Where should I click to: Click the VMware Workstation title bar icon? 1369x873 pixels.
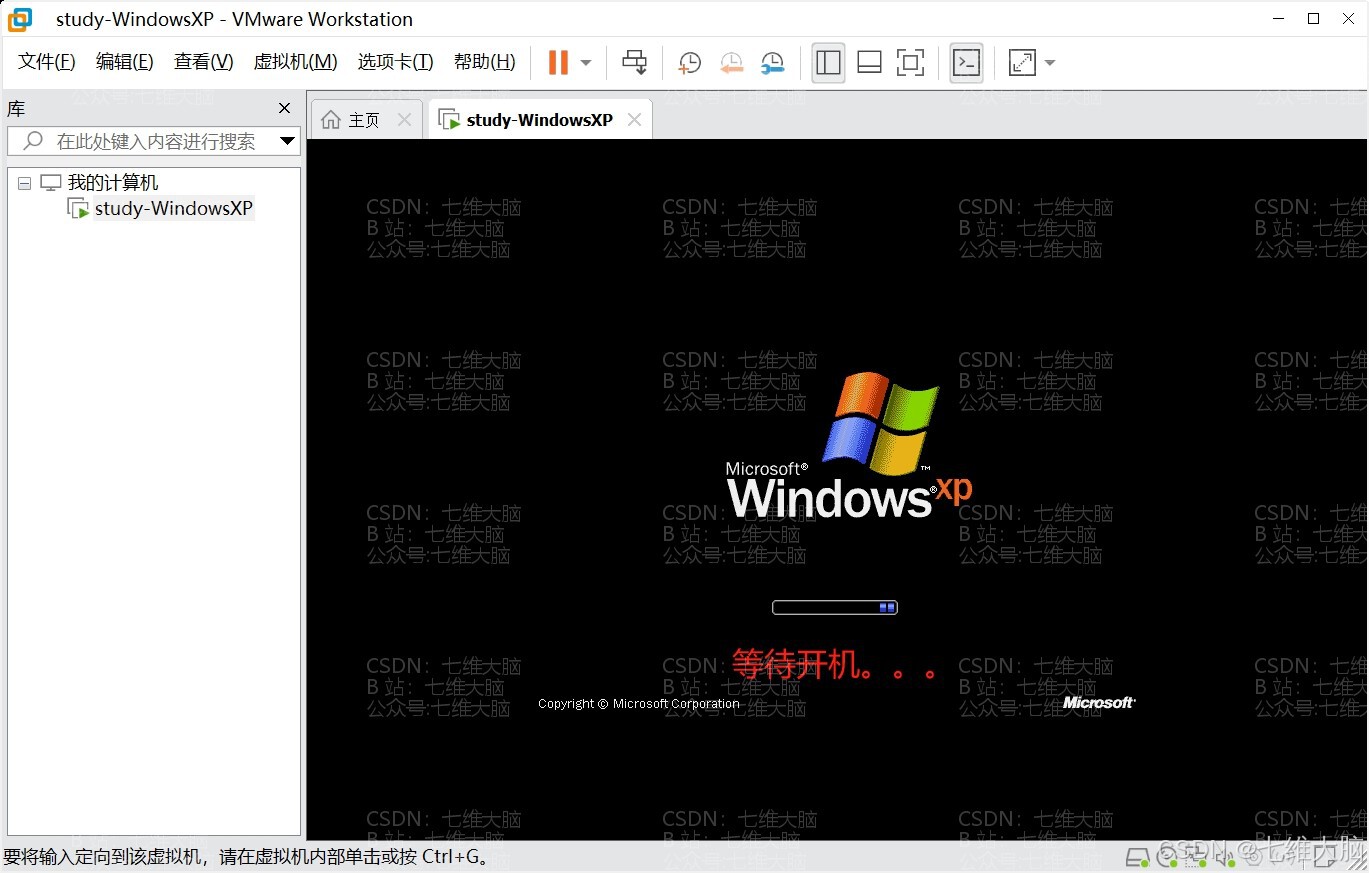[20, 19]
